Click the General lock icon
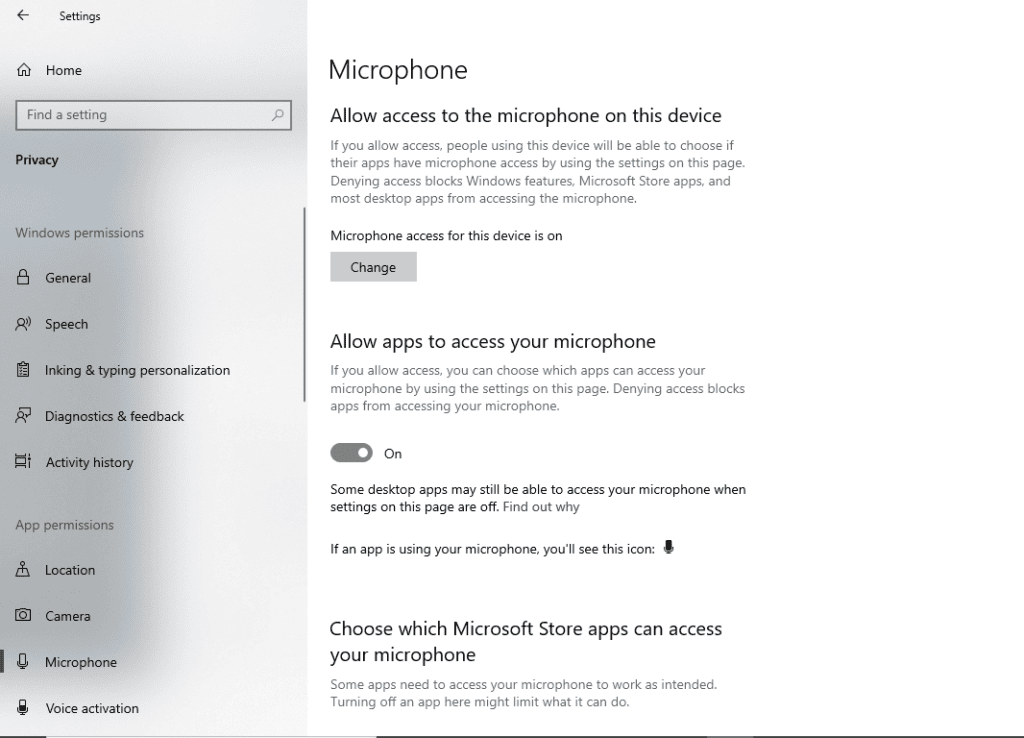1024x738 pixels. click(24, 278)
